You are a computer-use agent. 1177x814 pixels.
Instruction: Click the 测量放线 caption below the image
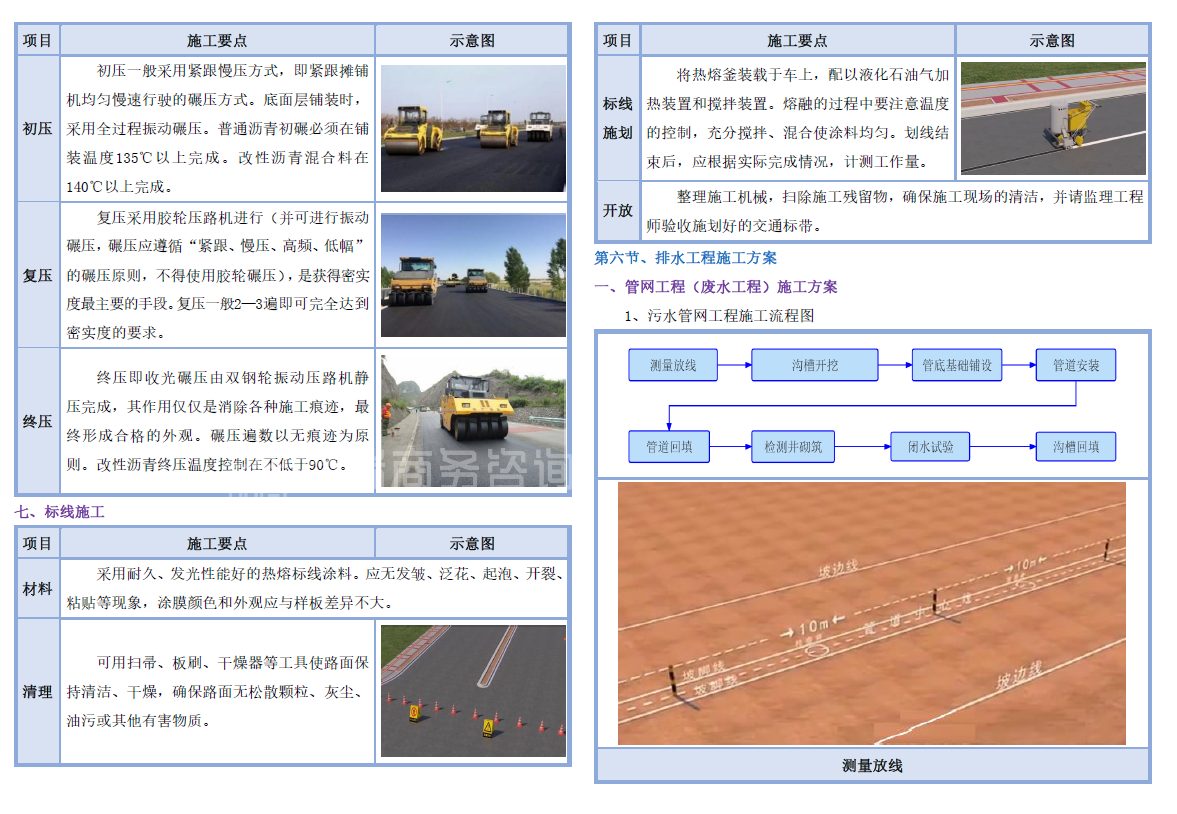(872, 766)
